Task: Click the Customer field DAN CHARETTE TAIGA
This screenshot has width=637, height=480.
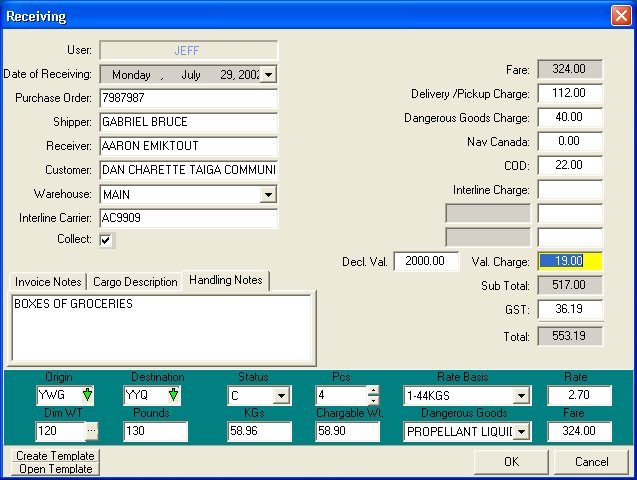Action: click(x=188, y=170)
